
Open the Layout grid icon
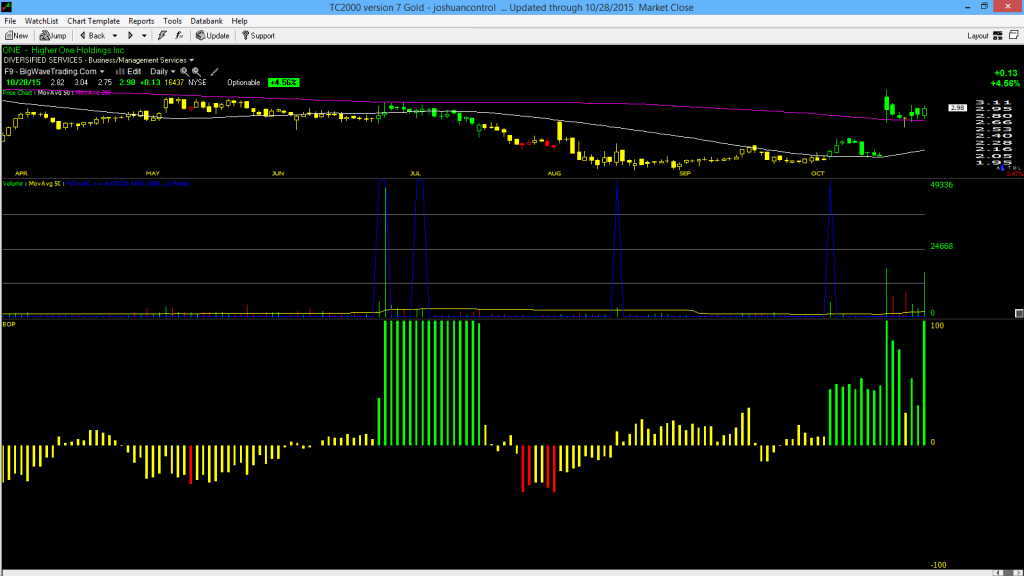click(998, 36)
